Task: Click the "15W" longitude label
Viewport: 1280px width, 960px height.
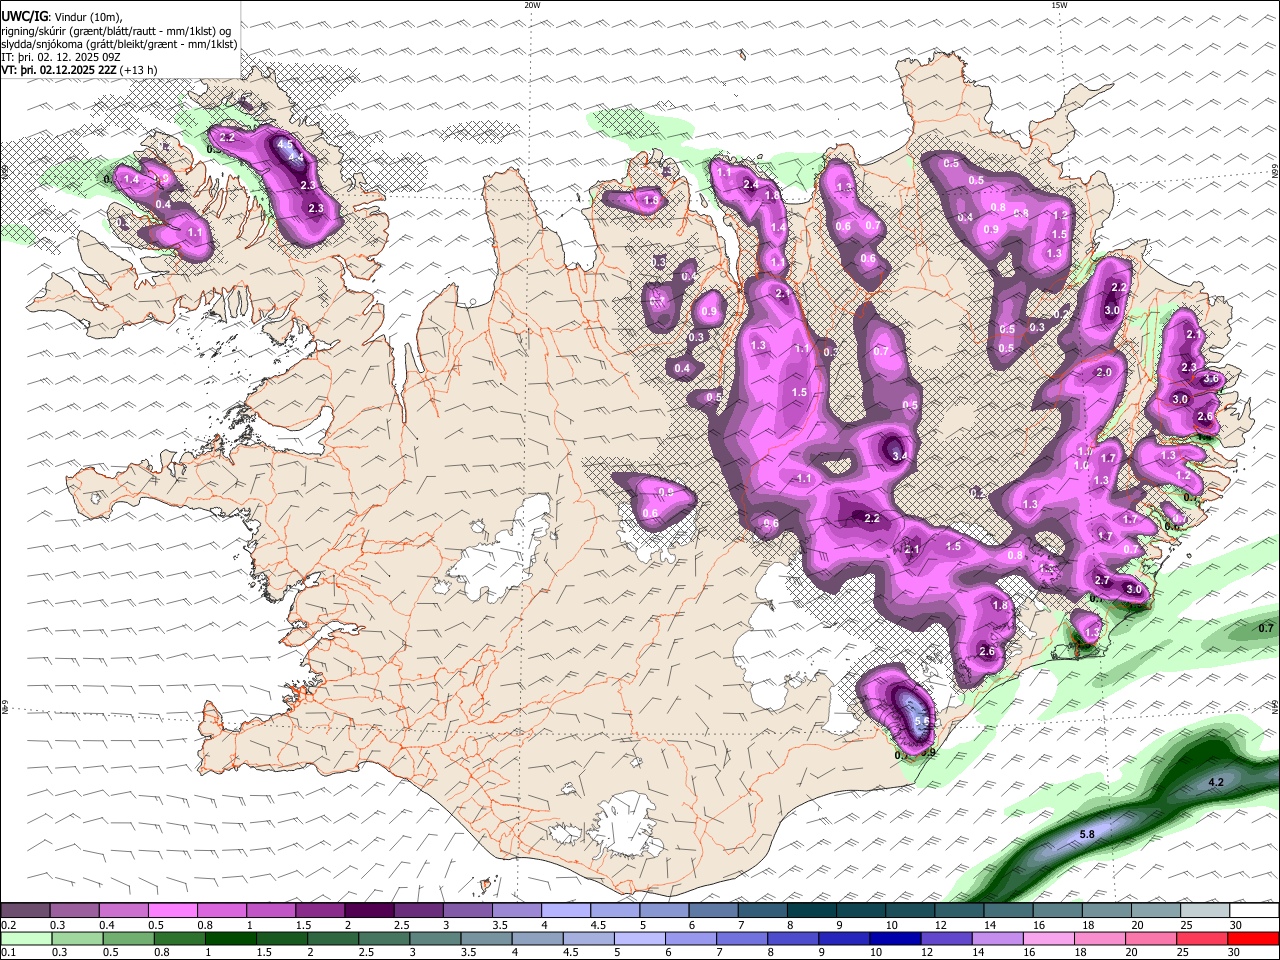Action: tap(1059, 5)
